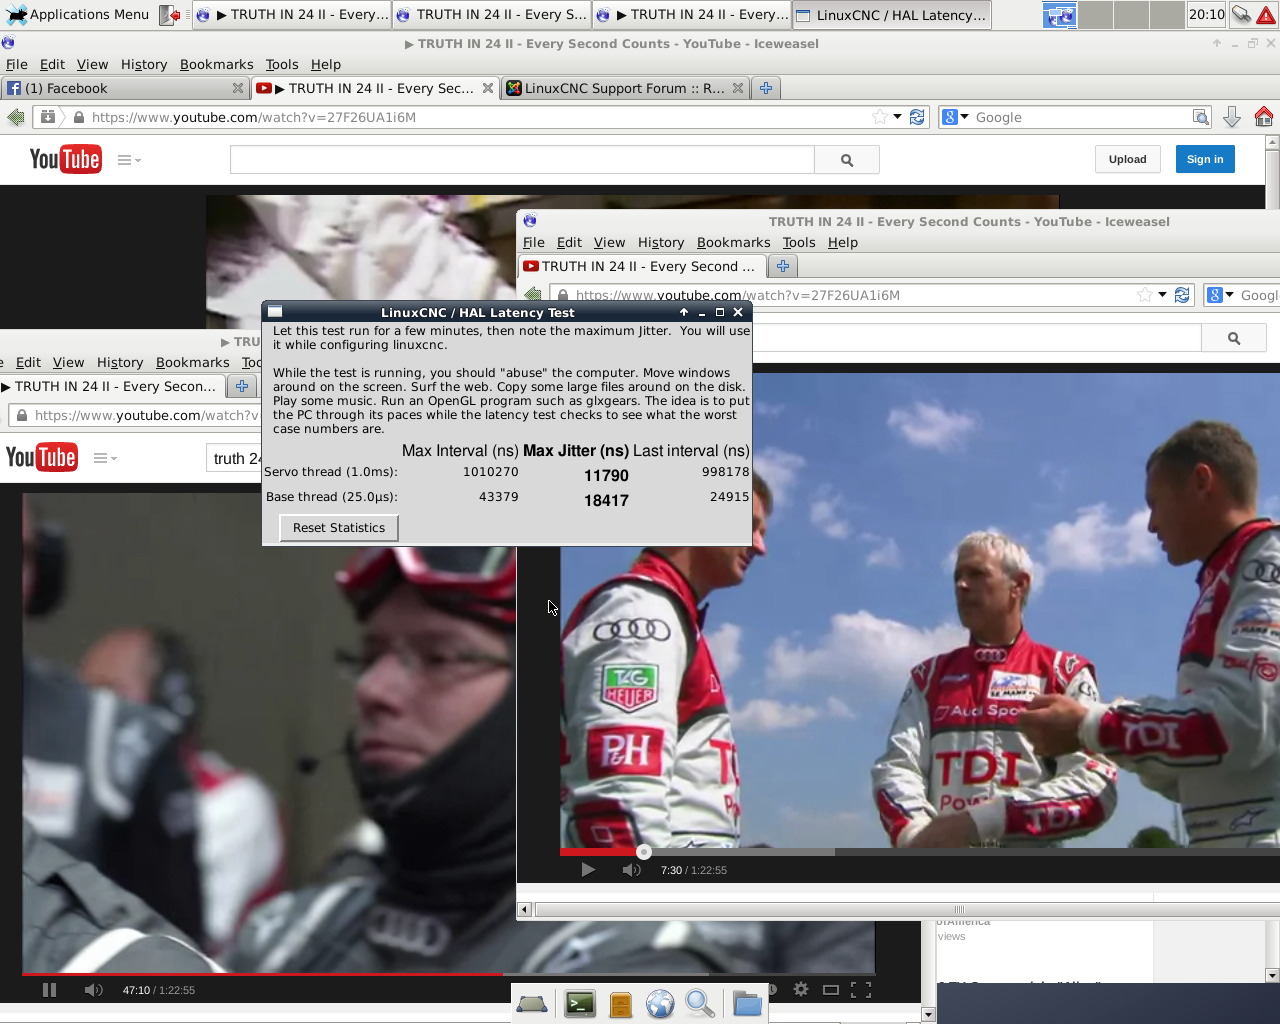Click the red warning tray icon
This screenshot has height=1024, width=1280.
[x=1266, y=15]
